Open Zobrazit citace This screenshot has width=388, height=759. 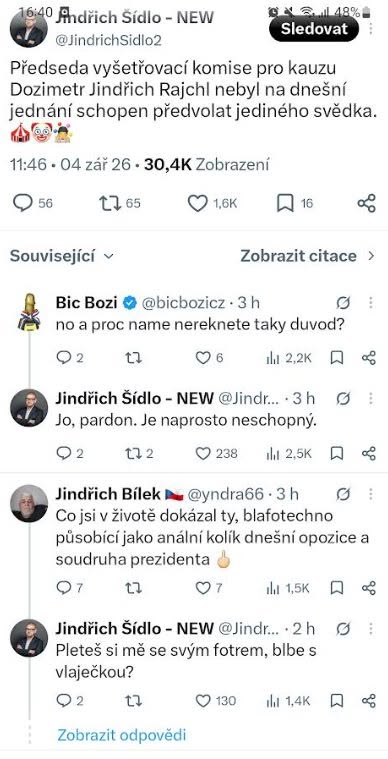click(308, 256)
